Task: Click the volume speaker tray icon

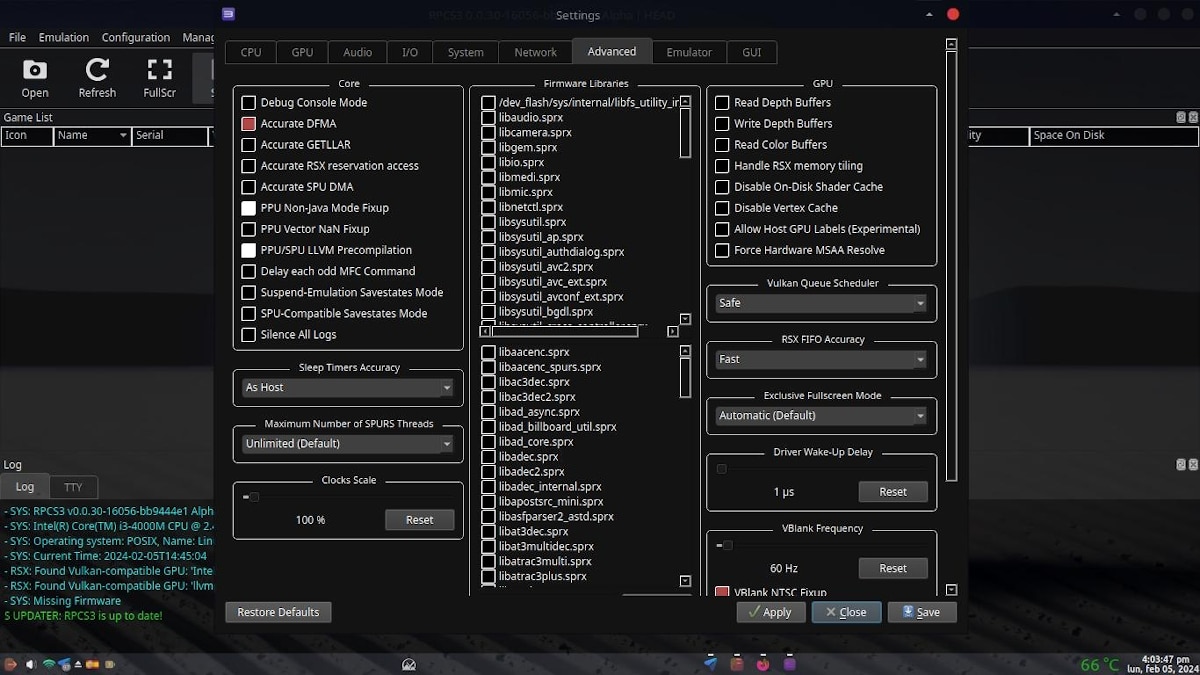Action: [30, 664]
